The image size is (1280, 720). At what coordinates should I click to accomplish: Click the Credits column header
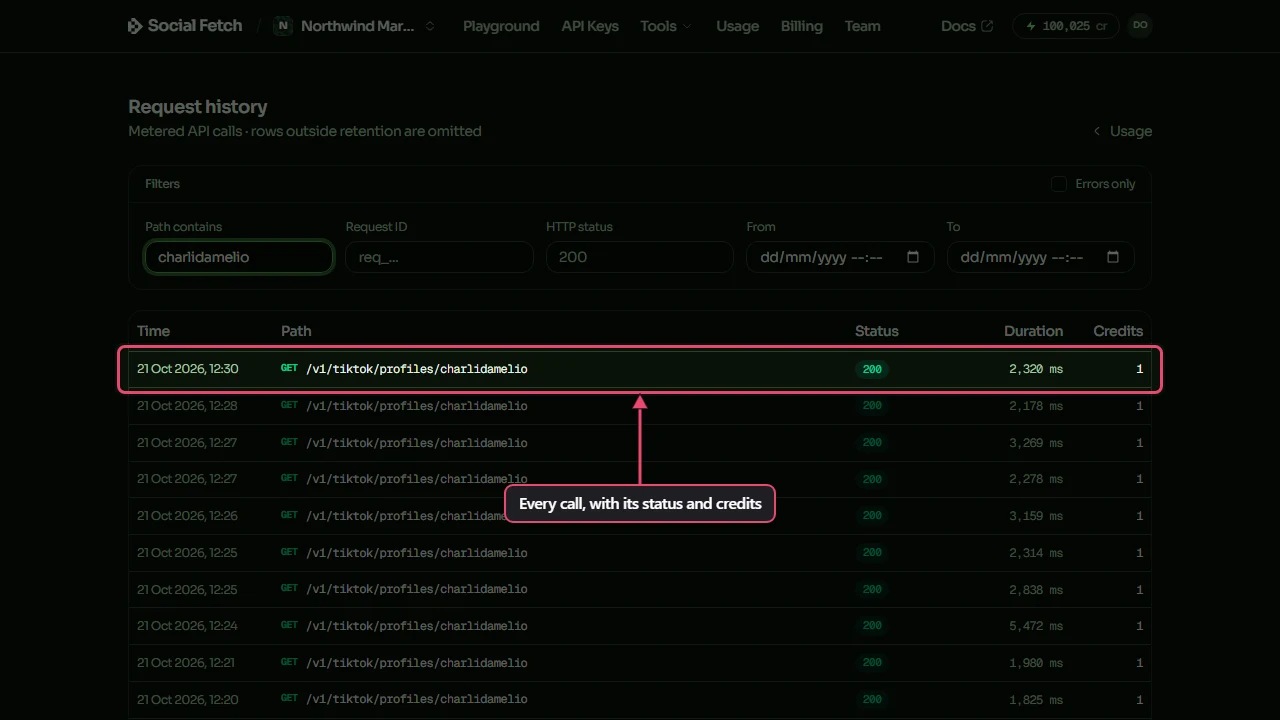pos(1118,331)
